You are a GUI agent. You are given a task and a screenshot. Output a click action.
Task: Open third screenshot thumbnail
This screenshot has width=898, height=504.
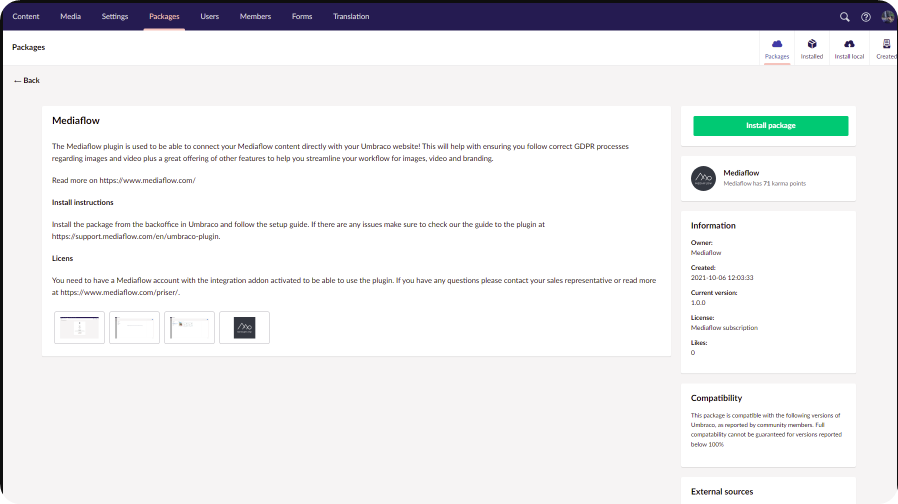click(190, 328)
